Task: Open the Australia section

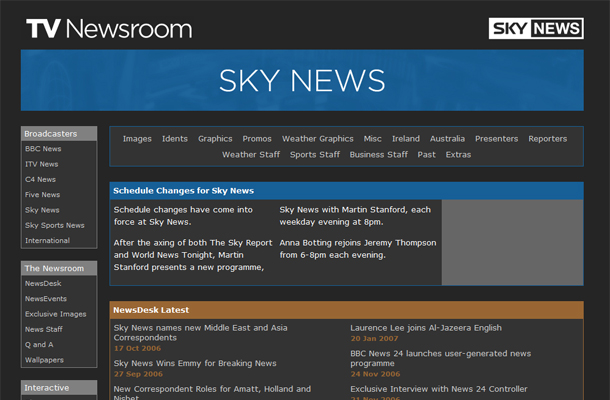Action: (447, 139)
